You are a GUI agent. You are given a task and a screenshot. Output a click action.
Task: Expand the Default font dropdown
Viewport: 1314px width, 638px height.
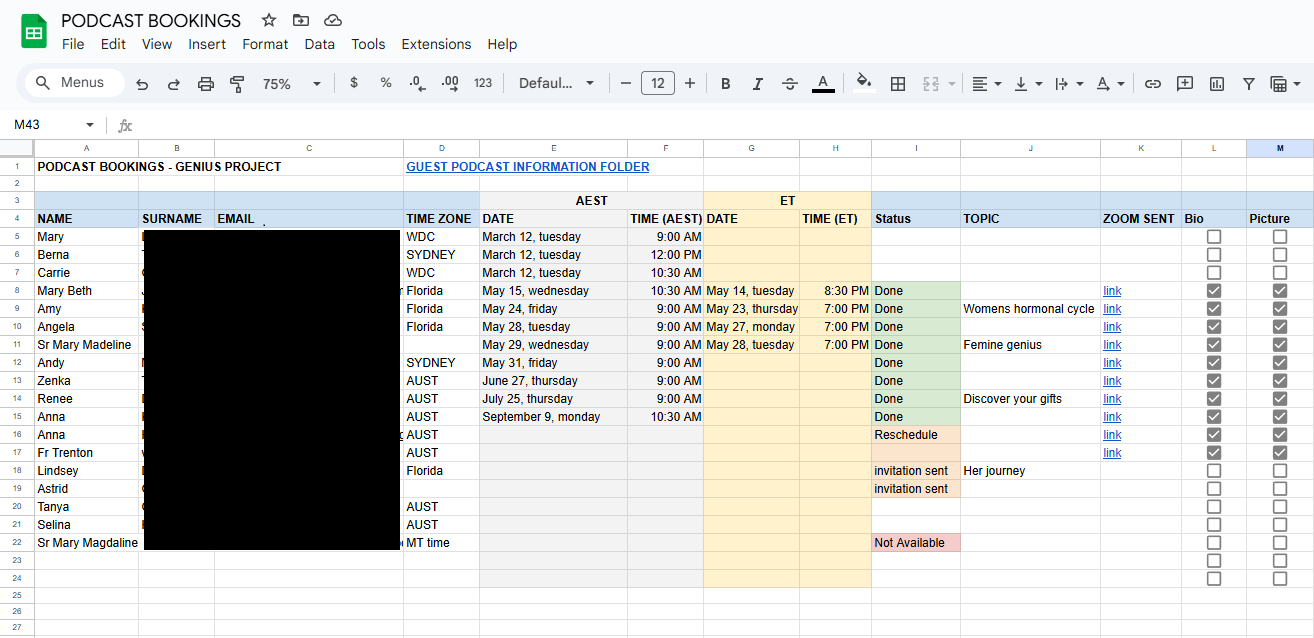coord(556,84)
